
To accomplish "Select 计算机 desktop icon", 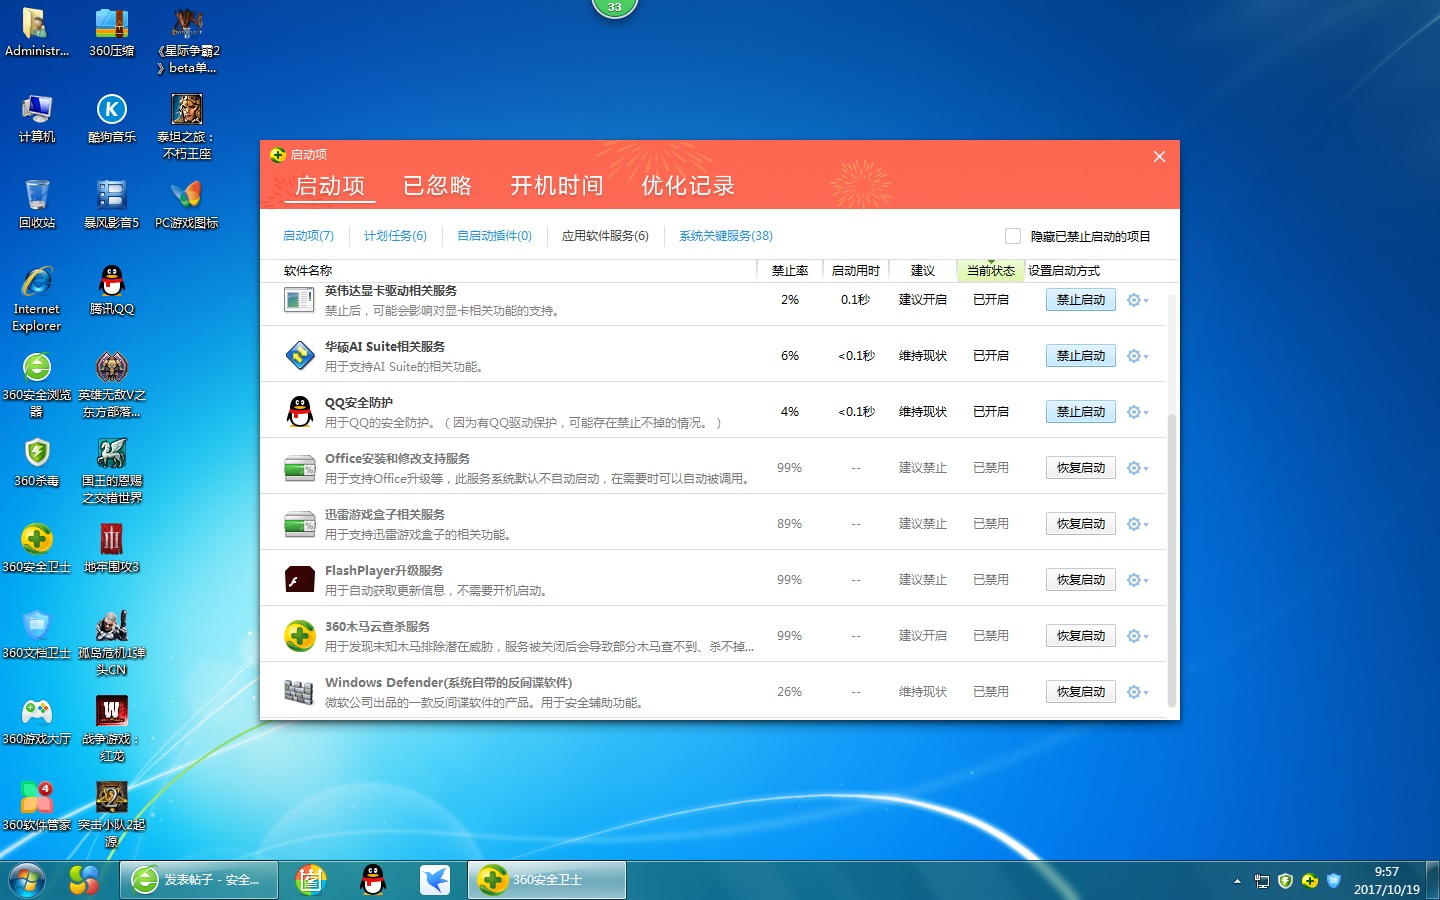I will (37, 119).
